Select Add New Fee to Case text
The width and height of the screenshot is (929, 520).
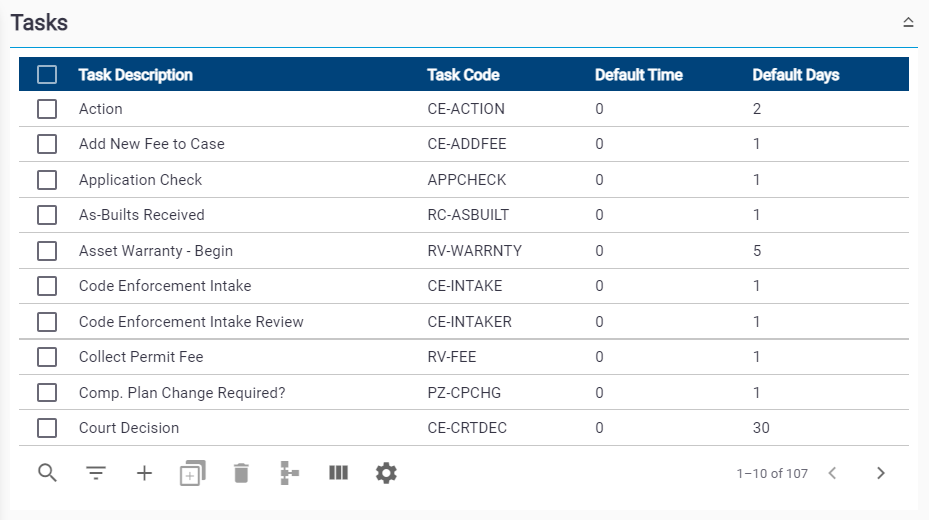152,144
